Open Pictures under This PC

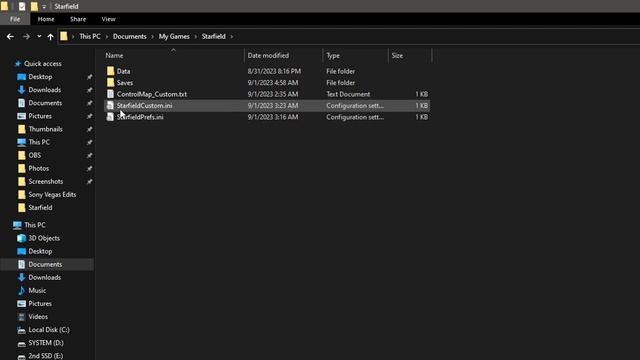[x=40, y=303]
